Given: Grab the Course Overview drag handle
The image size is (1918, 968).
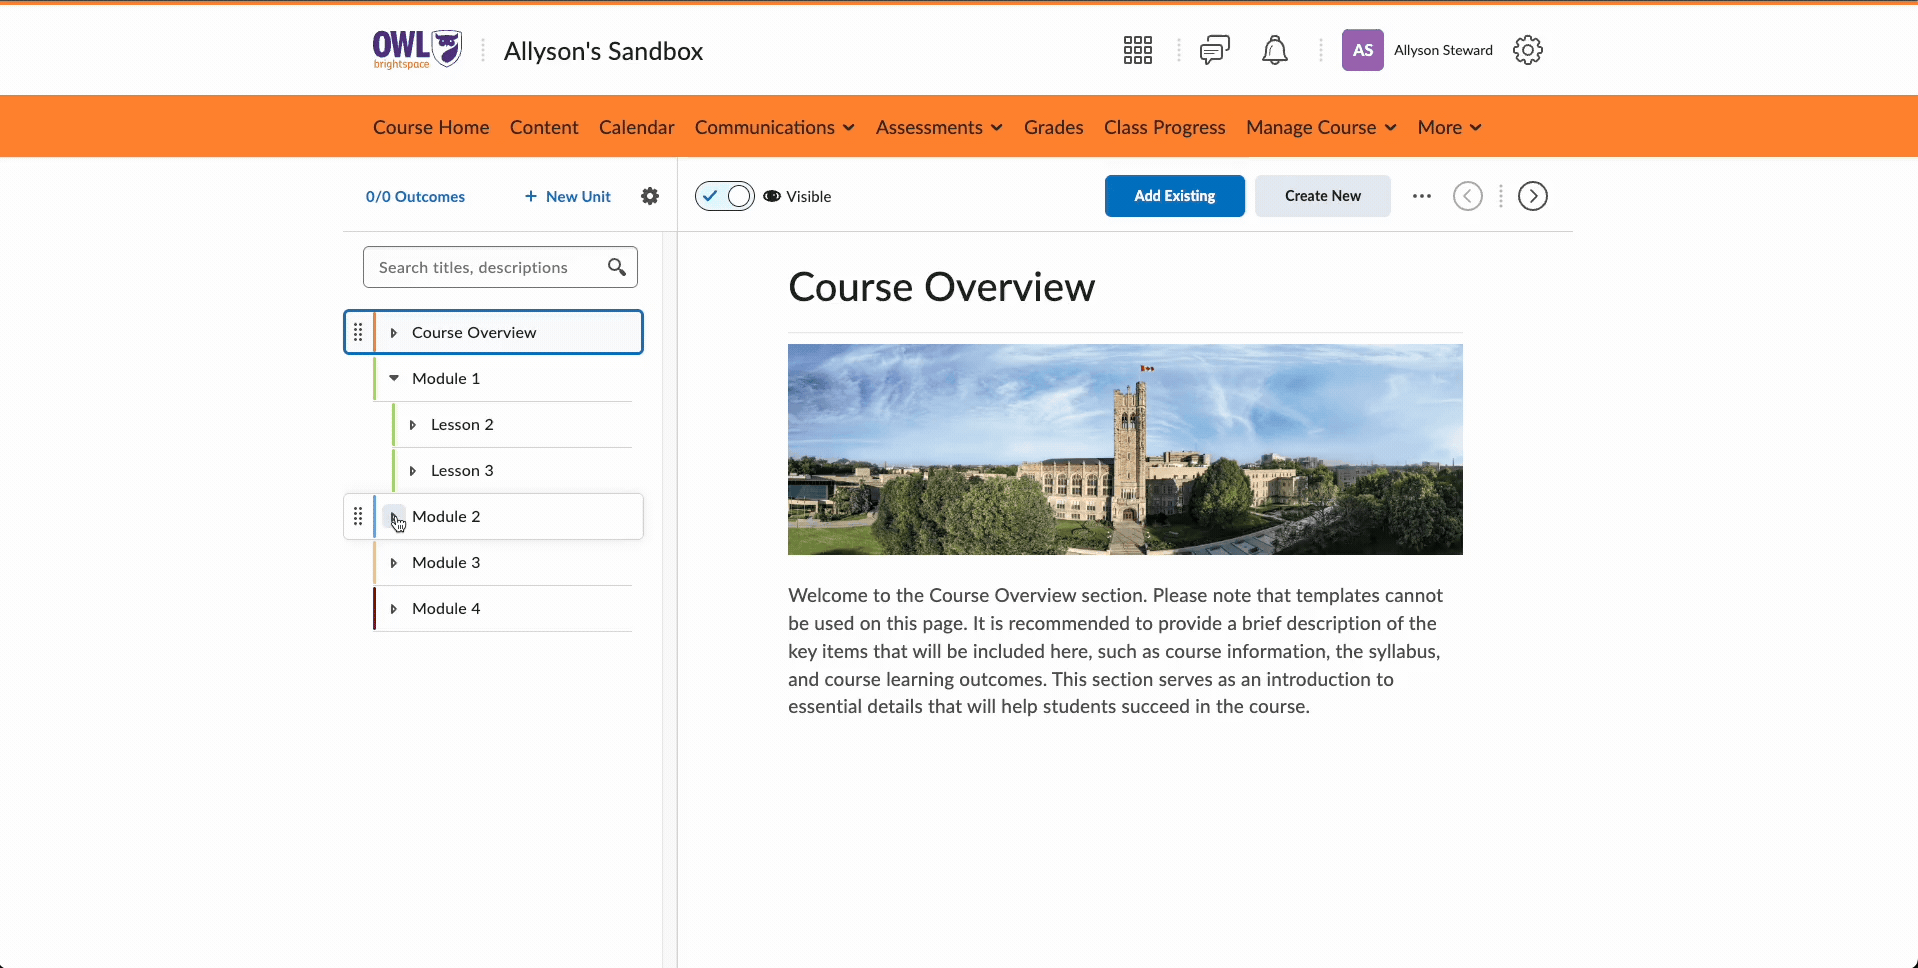Looking at the screenshot, I should click(x=358, y=332).
